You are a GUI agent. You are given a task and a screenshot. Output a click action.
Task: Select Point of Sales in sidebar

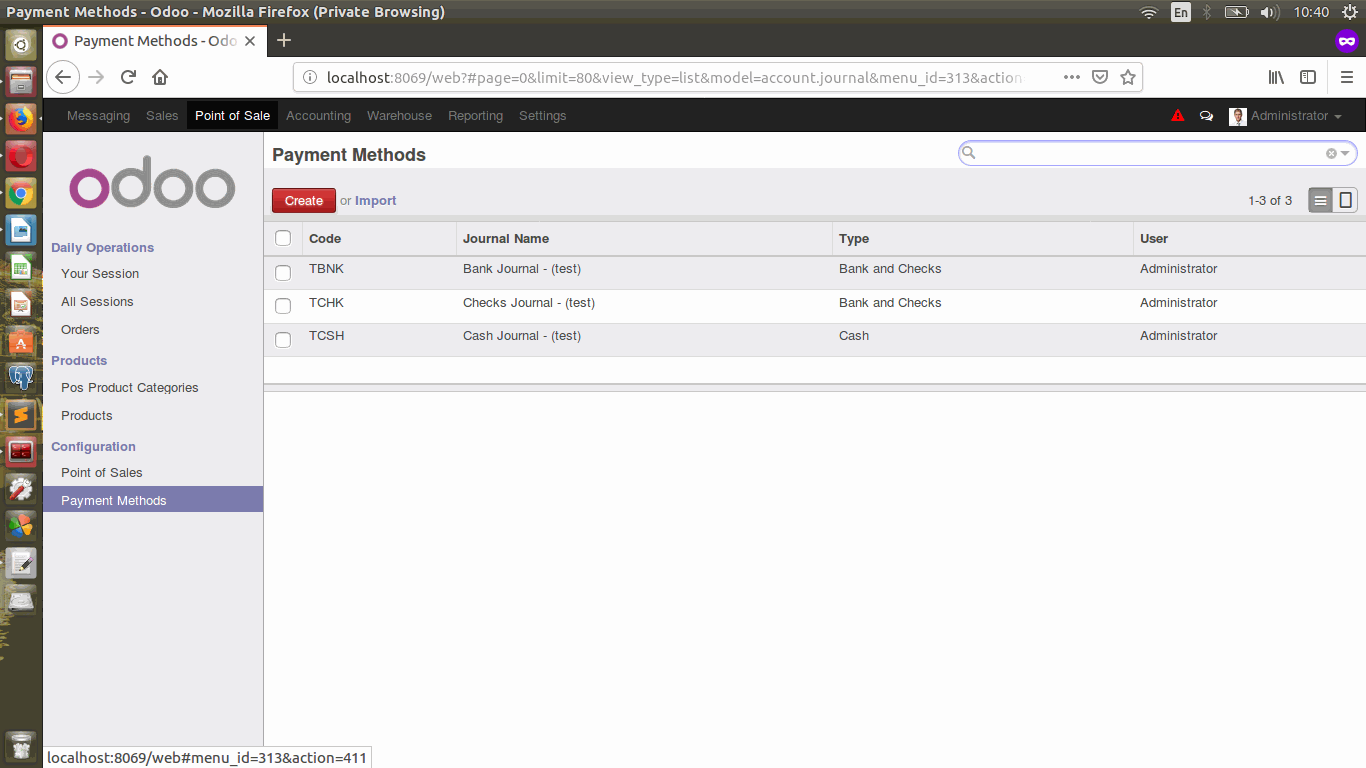102,473
